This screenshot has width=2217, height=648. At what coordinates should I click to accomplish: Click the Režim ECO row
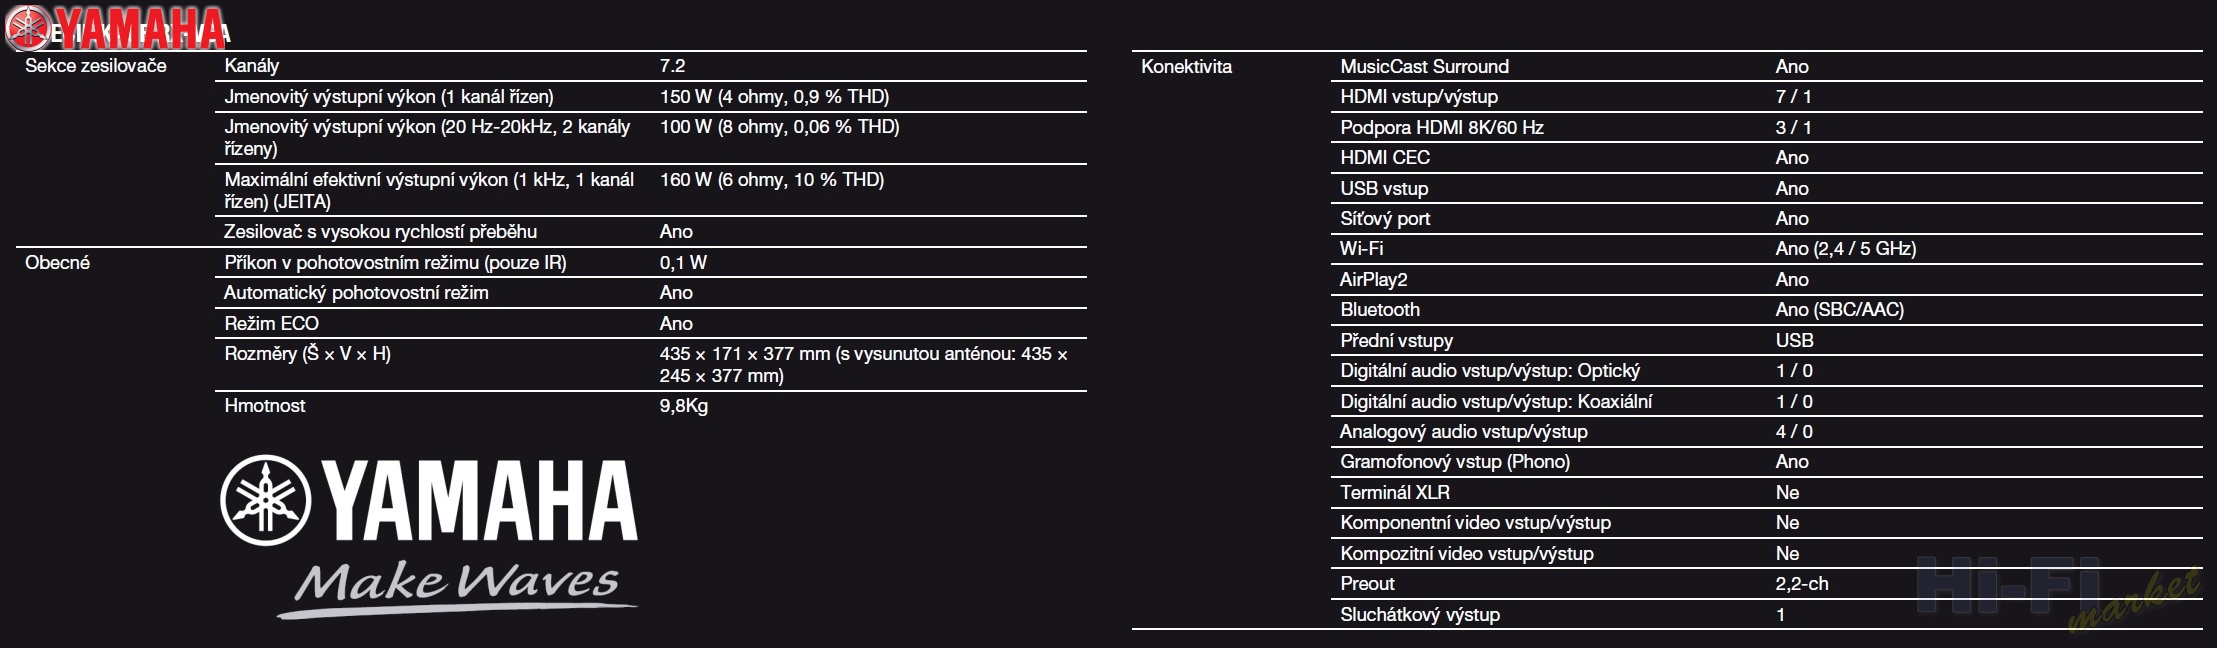[651, 323]
